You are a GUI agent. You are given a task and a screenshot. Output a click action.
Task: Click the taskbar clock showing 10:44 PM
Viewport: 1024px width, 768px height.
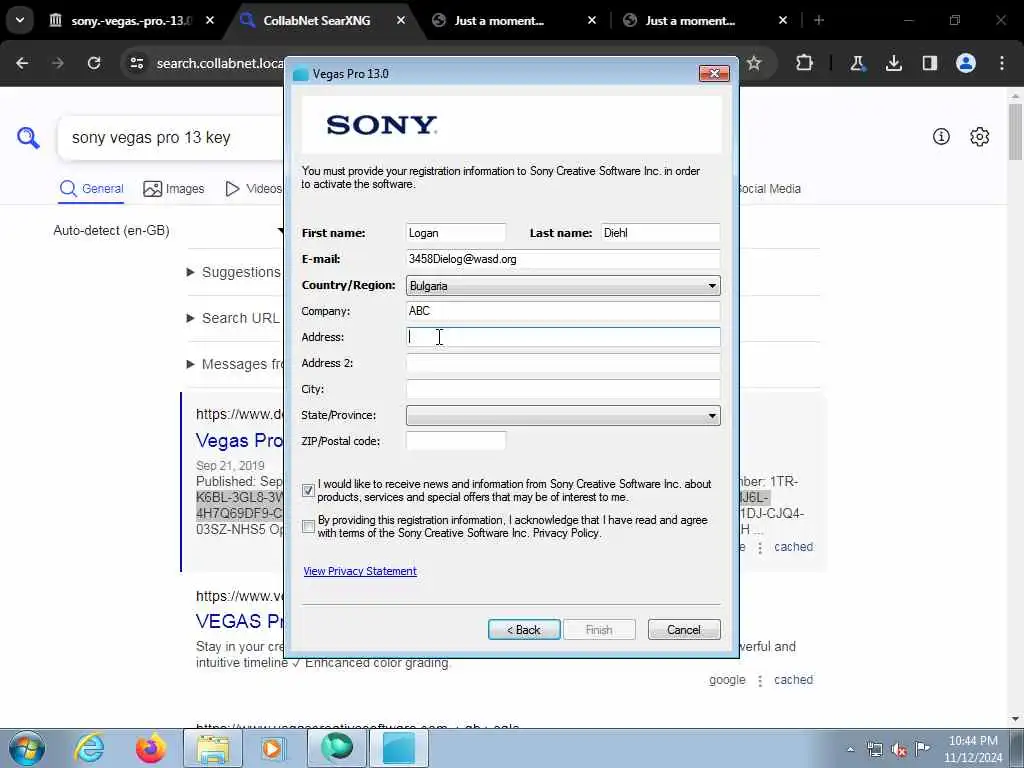pyautogui.click(x=973, y=749)
